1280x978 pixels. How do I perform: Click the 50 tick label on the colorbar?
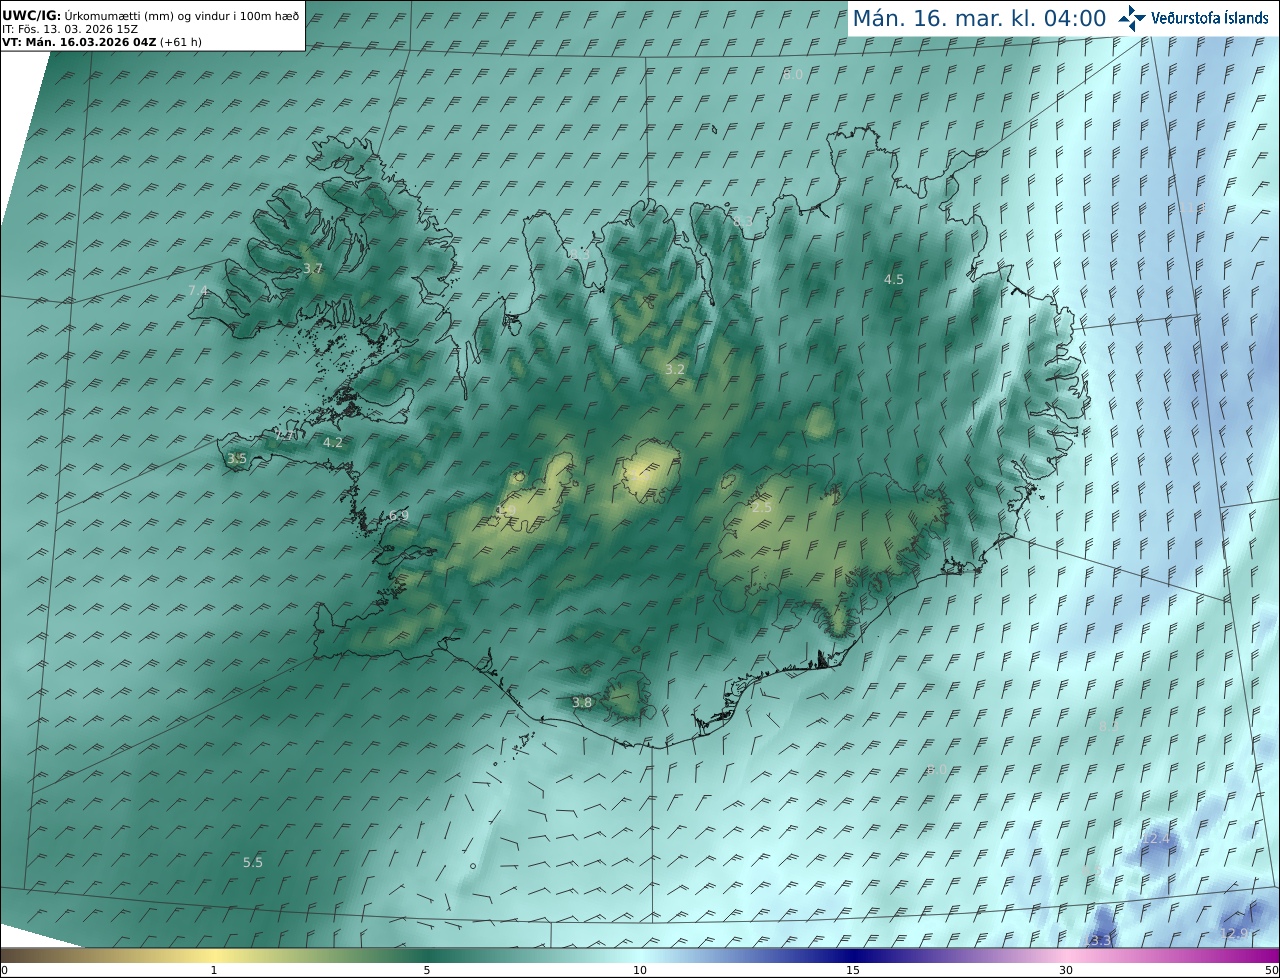1272,970
